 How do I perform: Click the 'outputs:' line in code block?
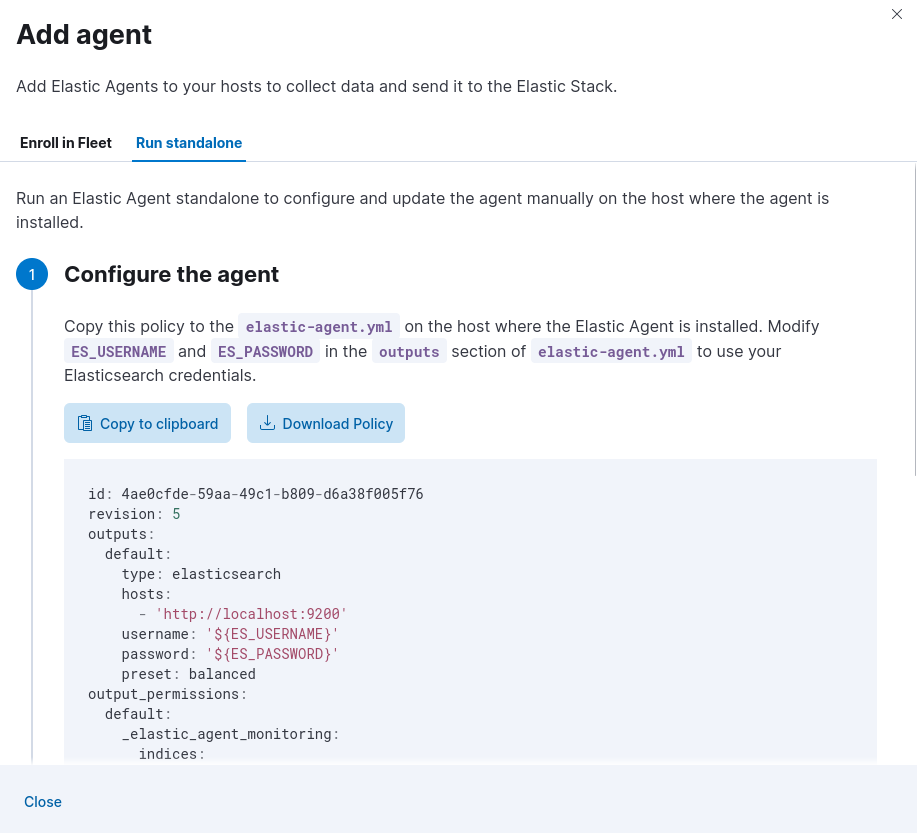pos(121,534)
